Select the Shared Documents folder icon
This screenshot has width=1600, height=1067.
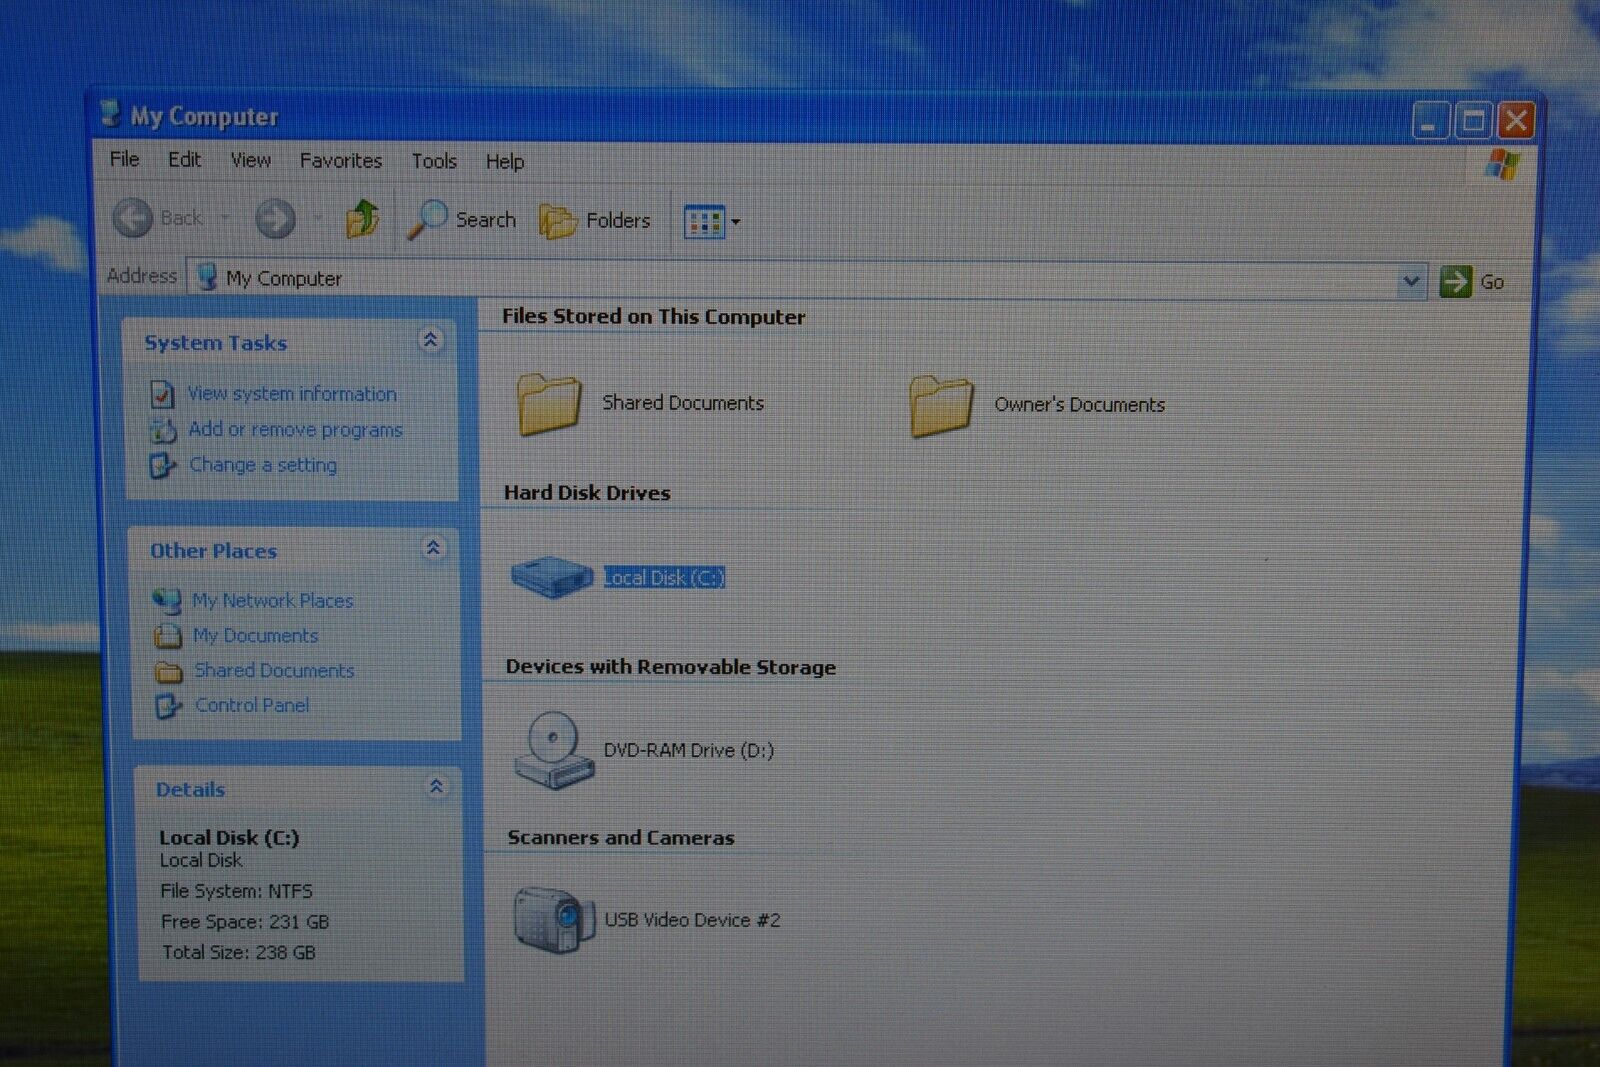click(x=549, y=404)
